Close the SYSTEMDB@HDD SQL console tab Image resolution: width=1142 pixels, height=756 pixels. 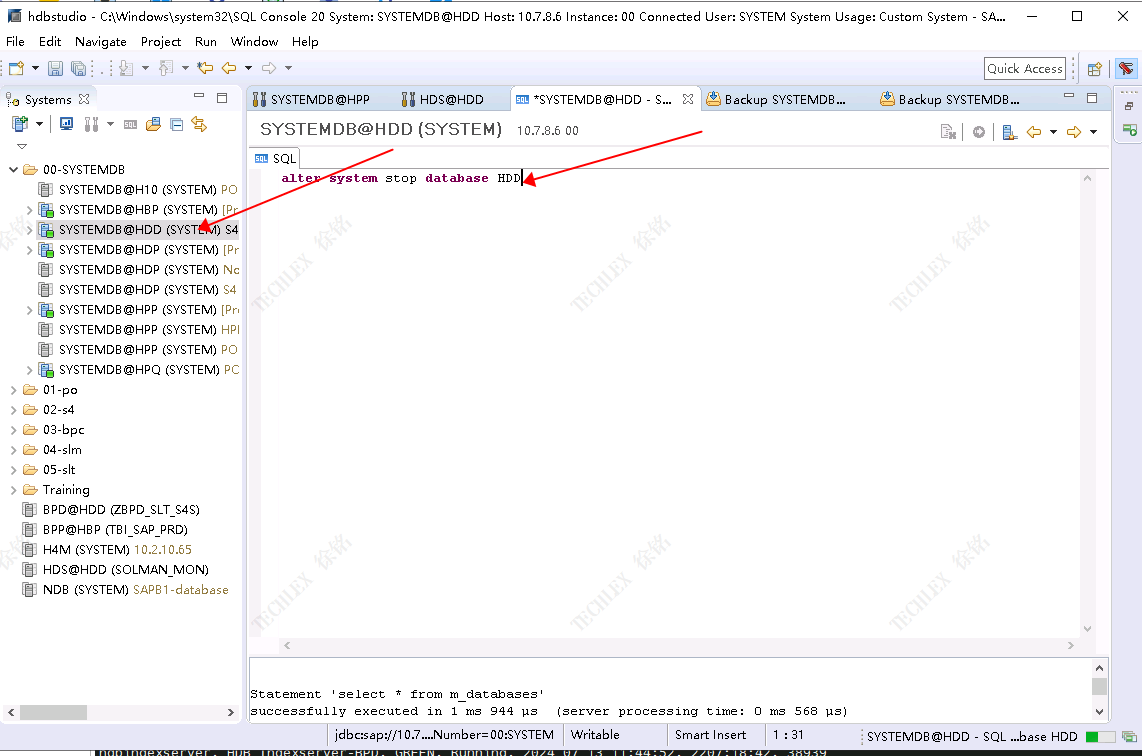[688, 99]
